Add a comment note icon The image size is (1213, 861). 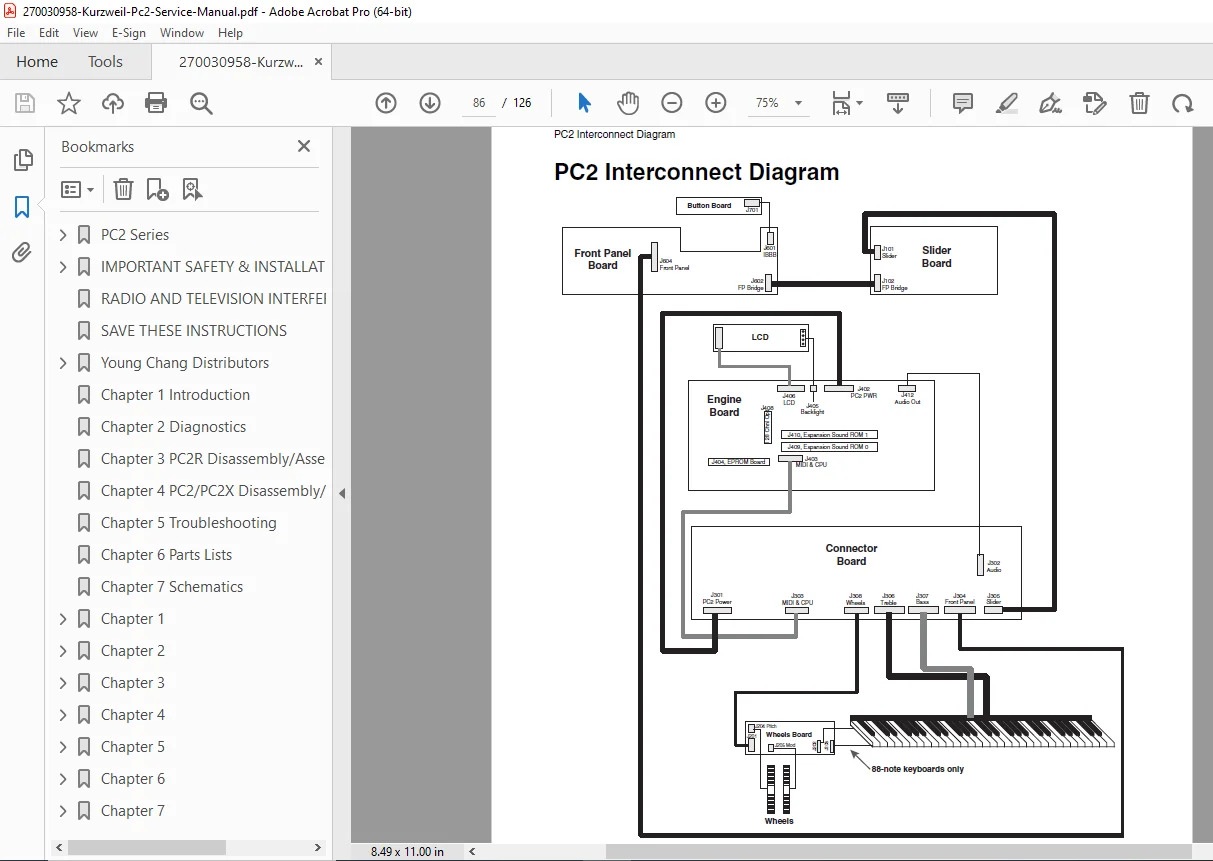pos(963,103)
